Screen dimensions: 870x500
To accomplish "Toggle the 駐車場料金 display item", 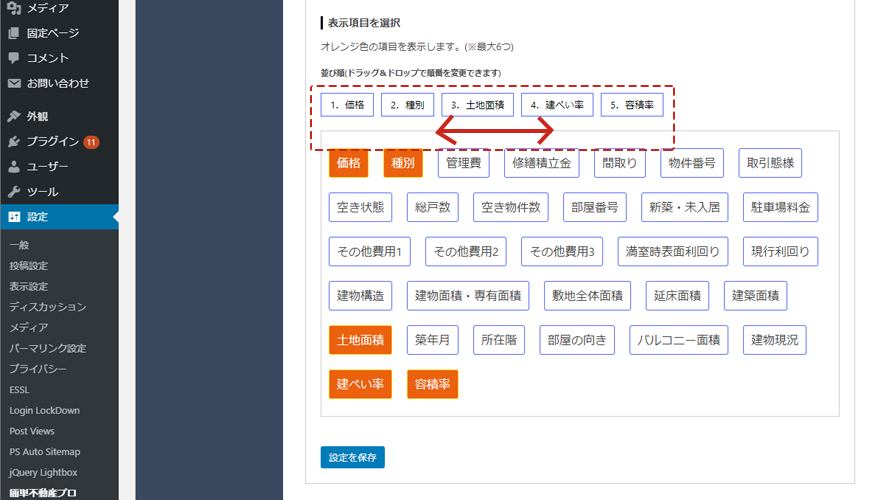I will point(782,207).
